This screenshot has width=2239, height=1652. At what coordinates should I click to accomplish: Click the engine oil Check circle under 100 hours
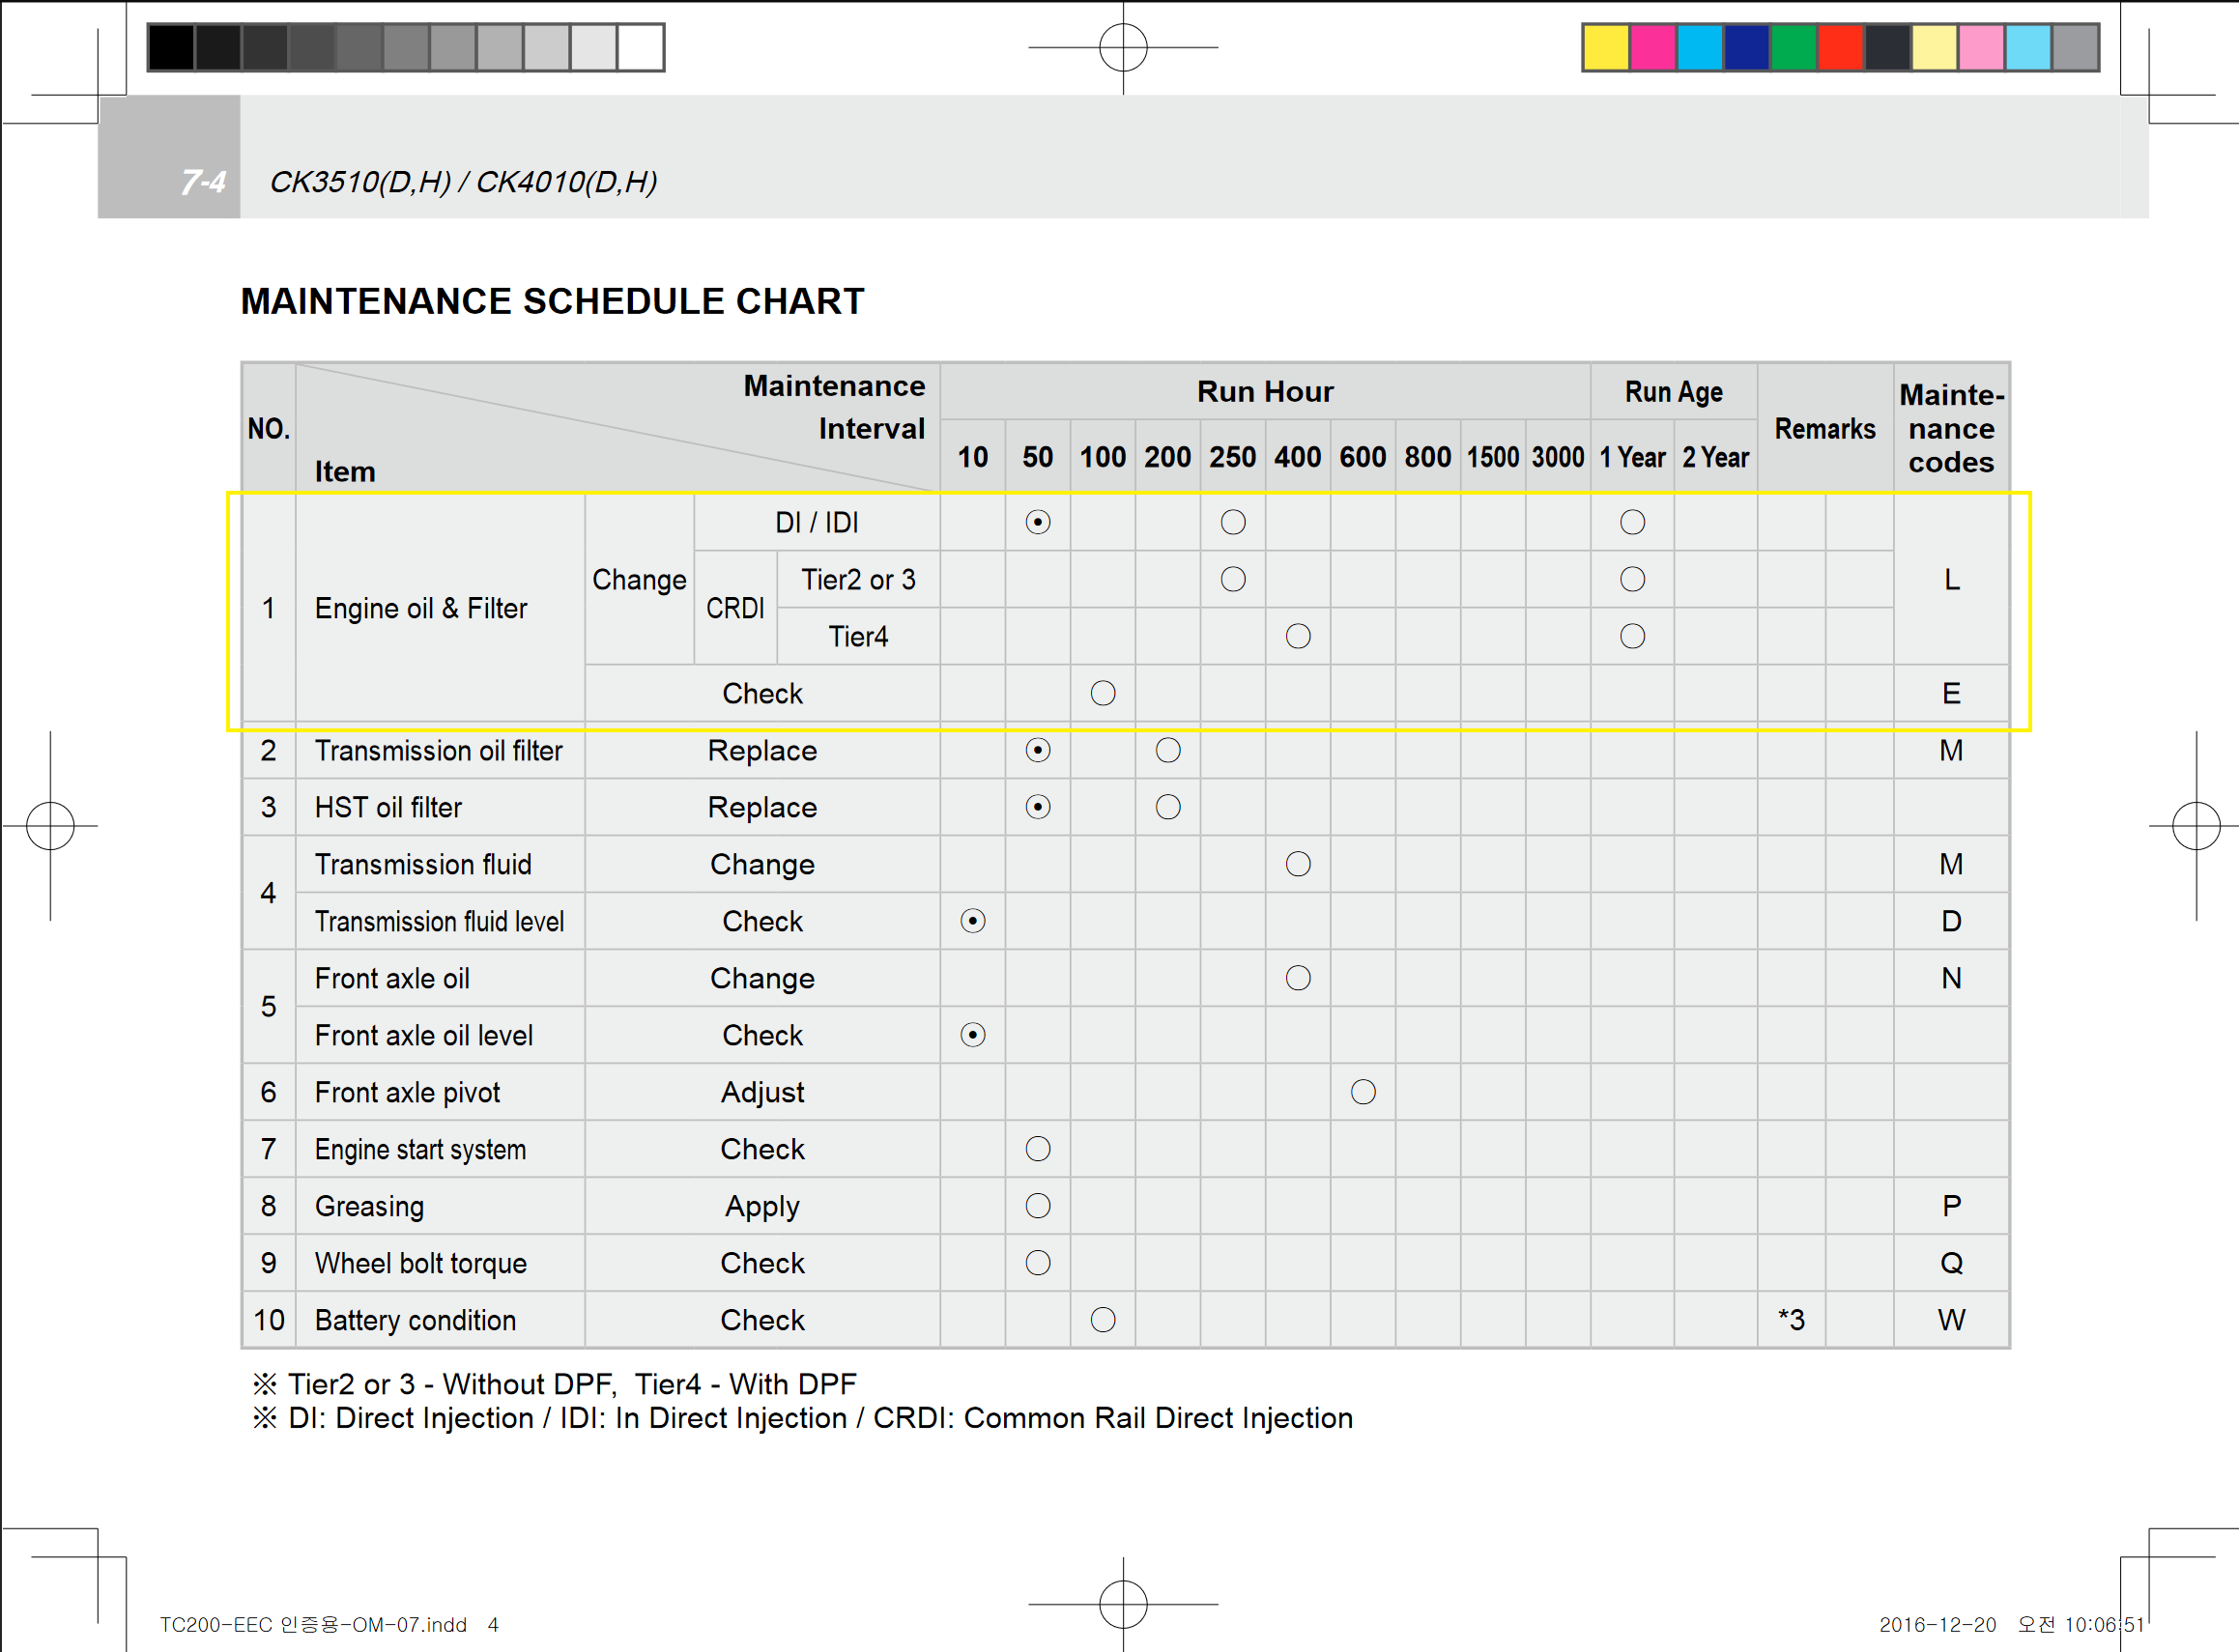pos(1103,693)
